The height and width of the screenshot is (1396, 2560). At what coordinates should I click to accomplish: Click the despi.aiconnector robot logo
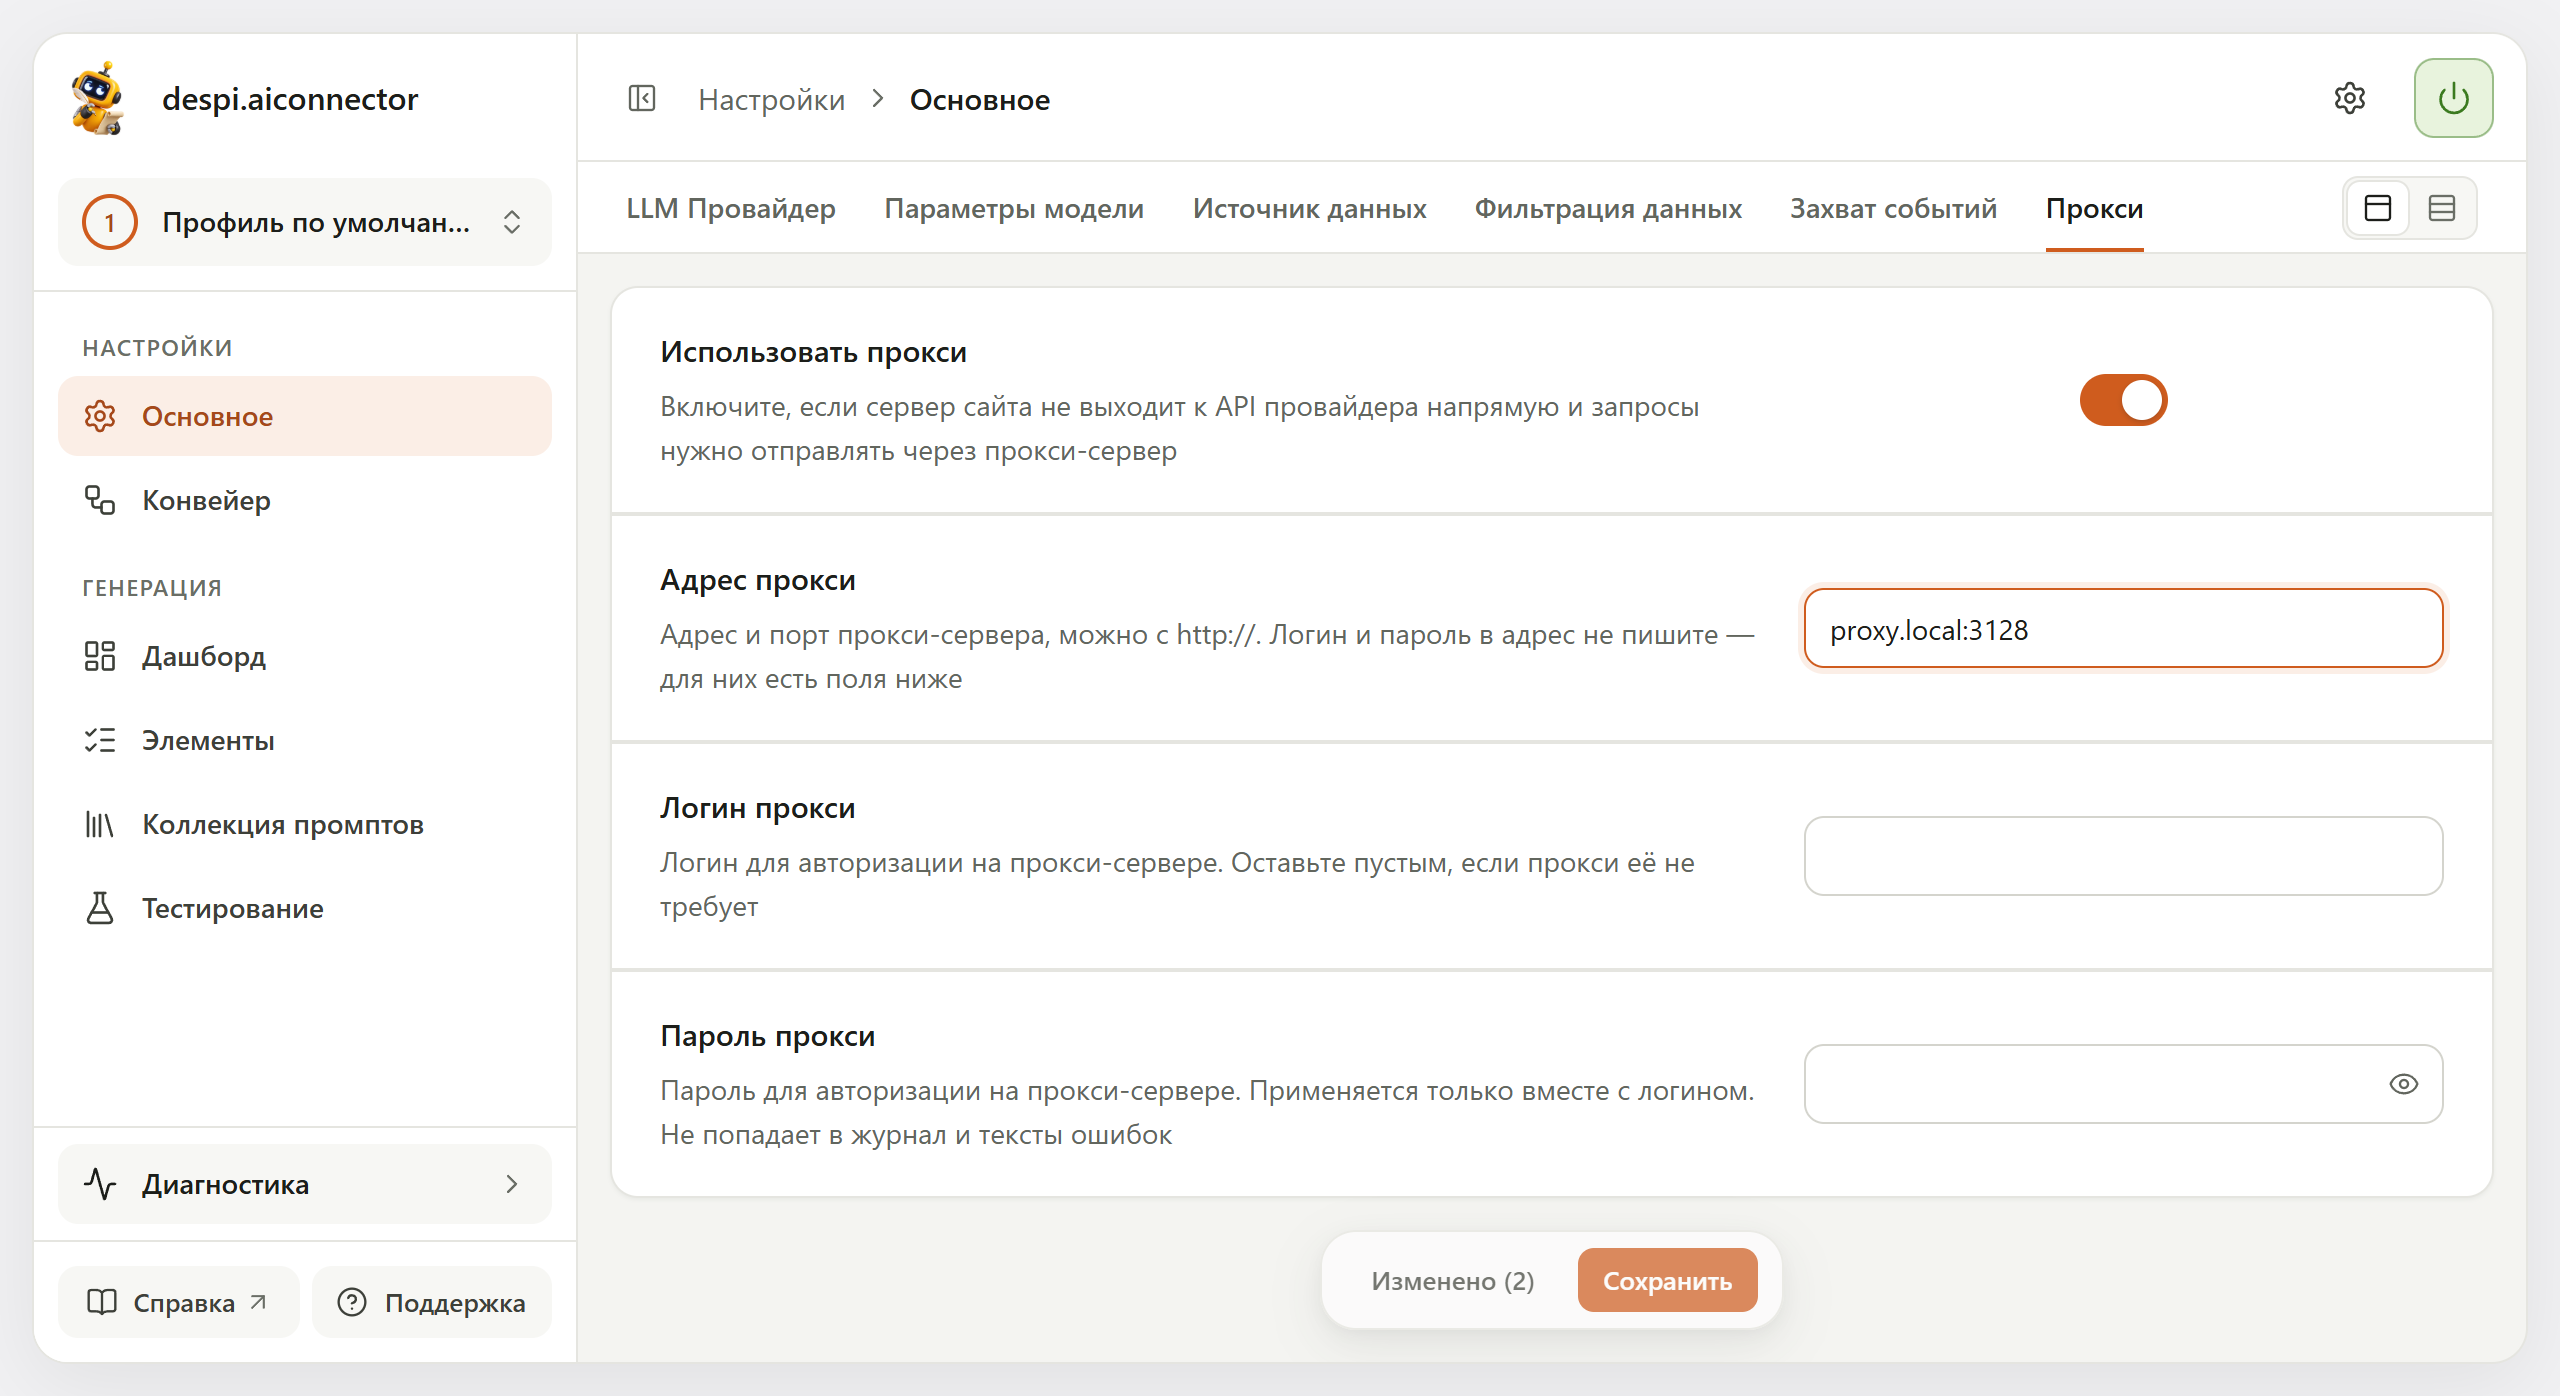pos(98,98)
